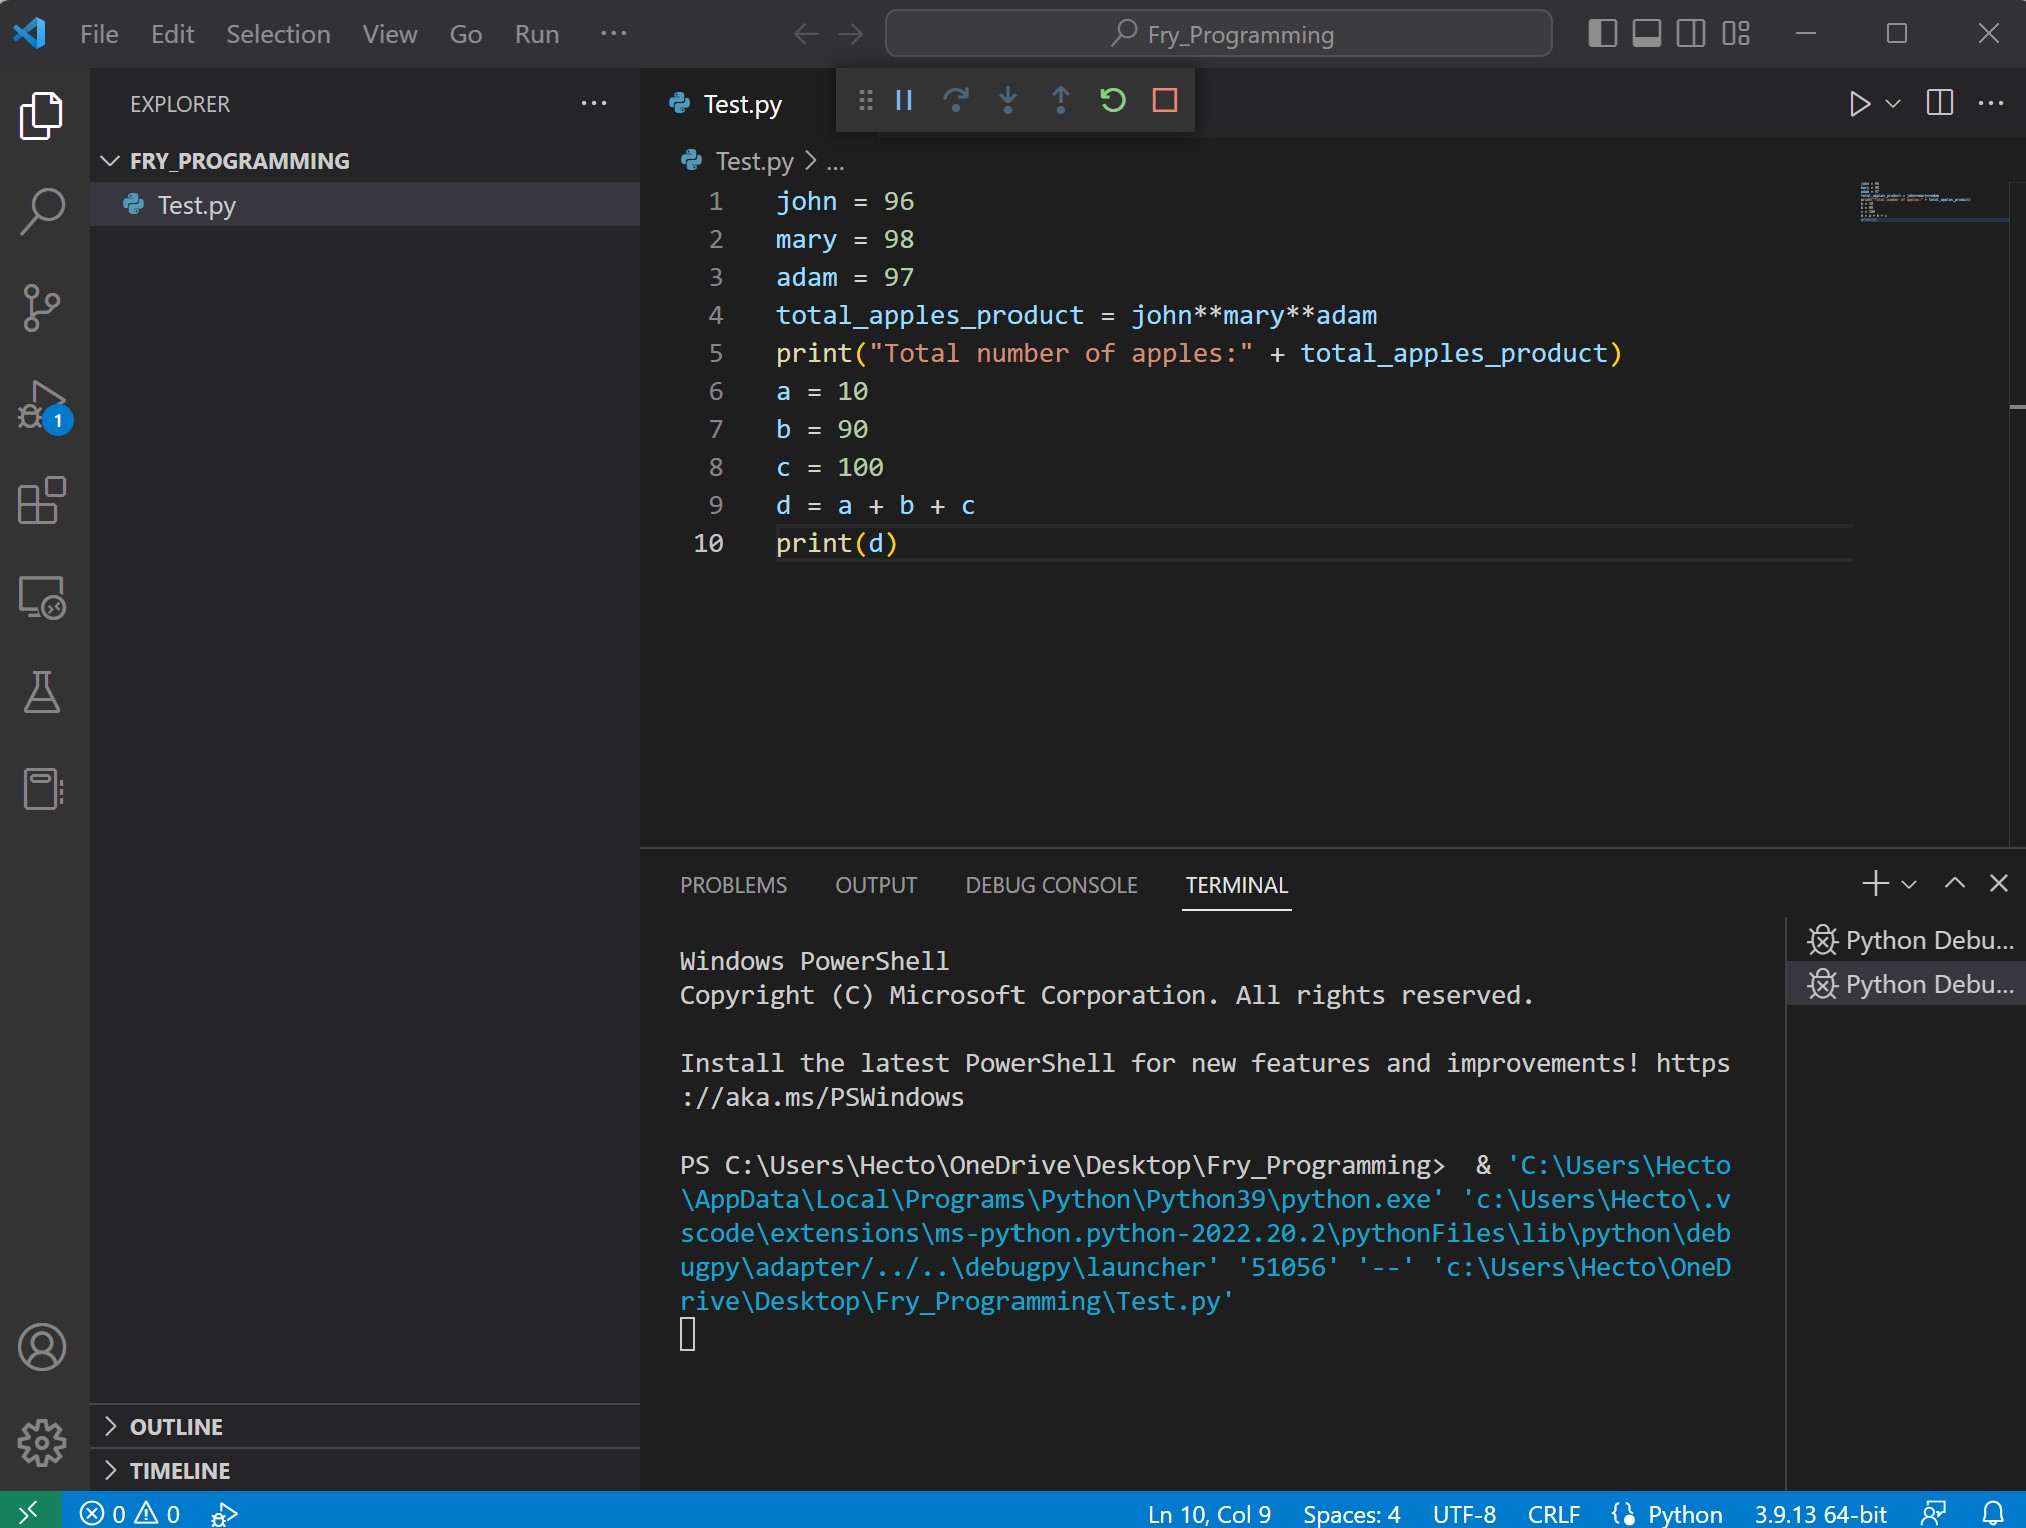Expand the OUTLINE section
Viewport: 2026px width, 1528px height.
(176, 1427)
